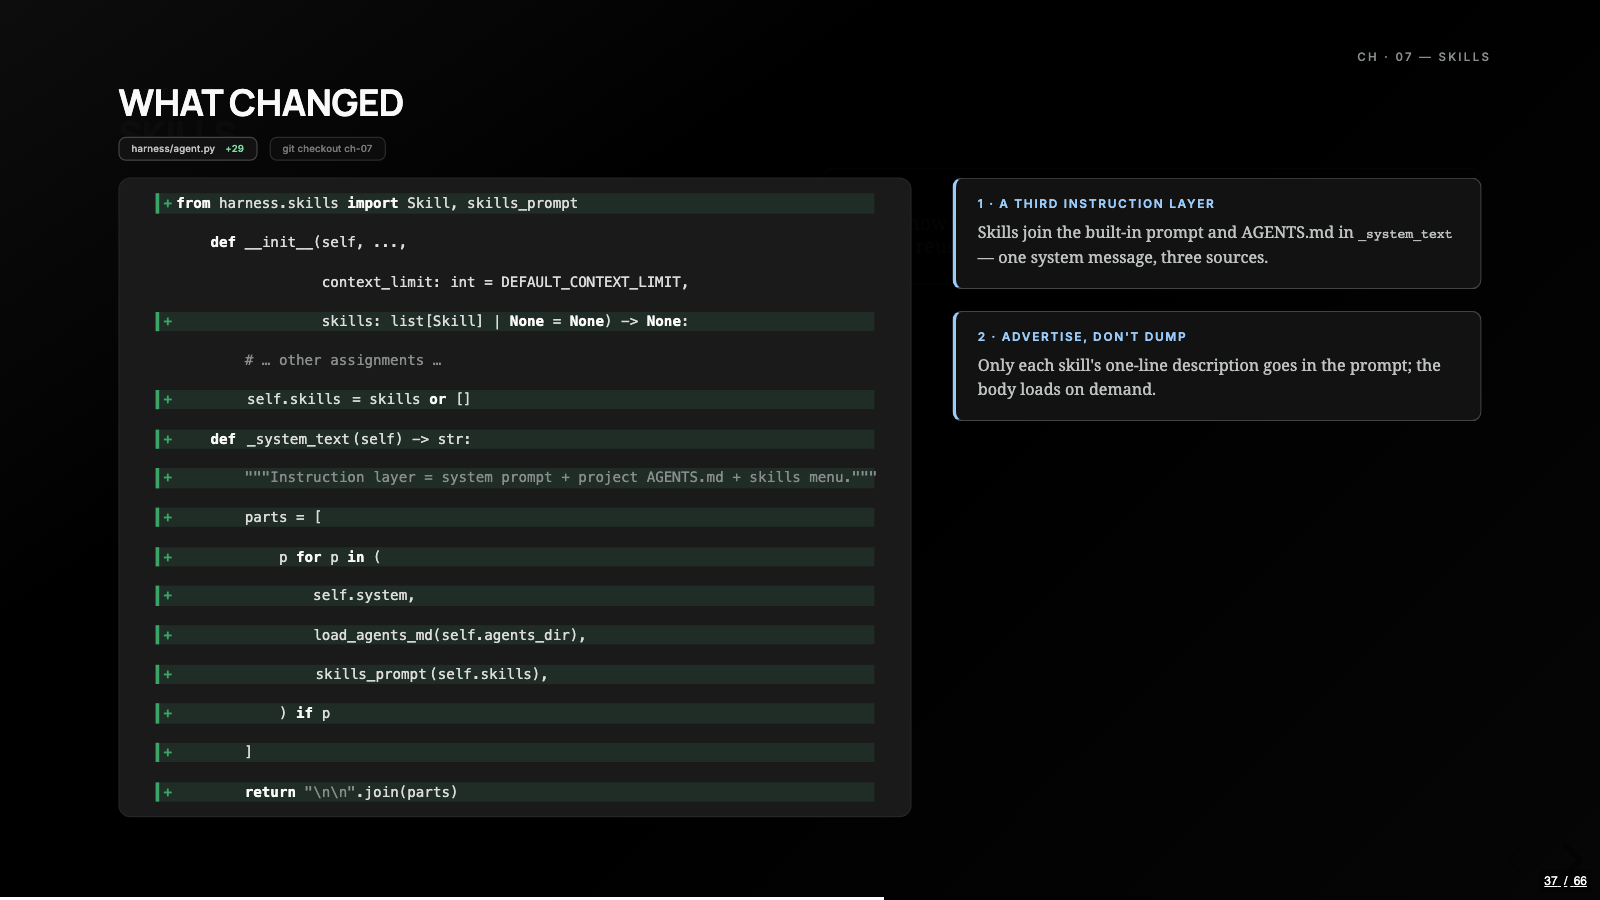Click the self.system, line
1600x900 pixels.
click(515, 595)
